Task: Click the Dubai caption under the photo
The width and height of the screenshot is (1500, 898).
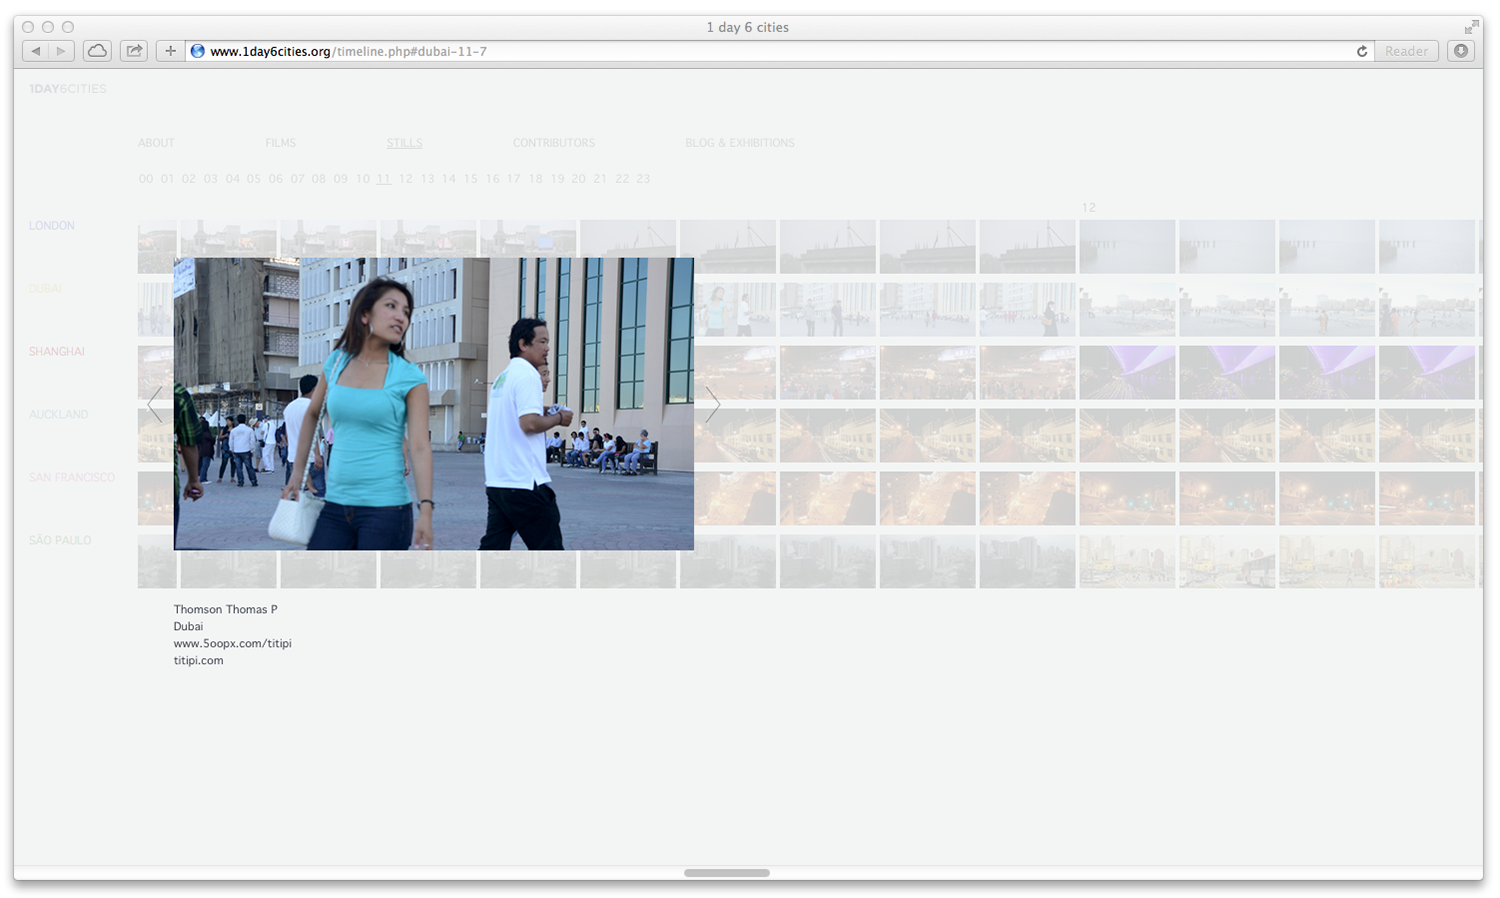Action: click(188, 626)
